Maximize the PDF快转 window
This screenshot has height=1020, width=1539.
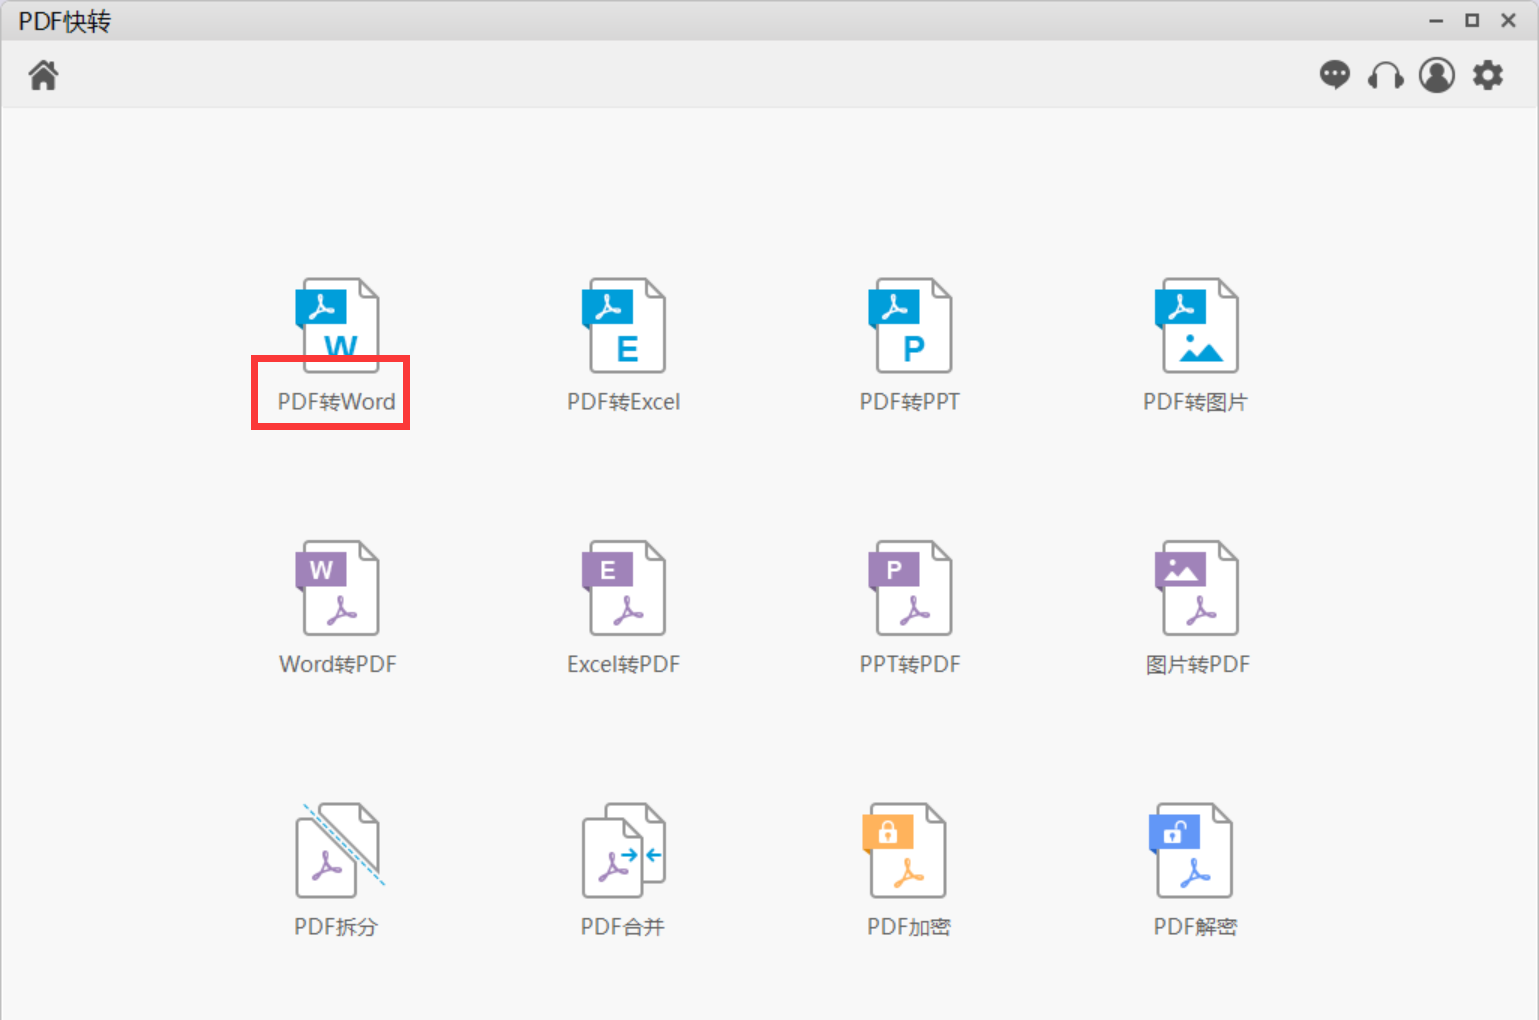1472,20
